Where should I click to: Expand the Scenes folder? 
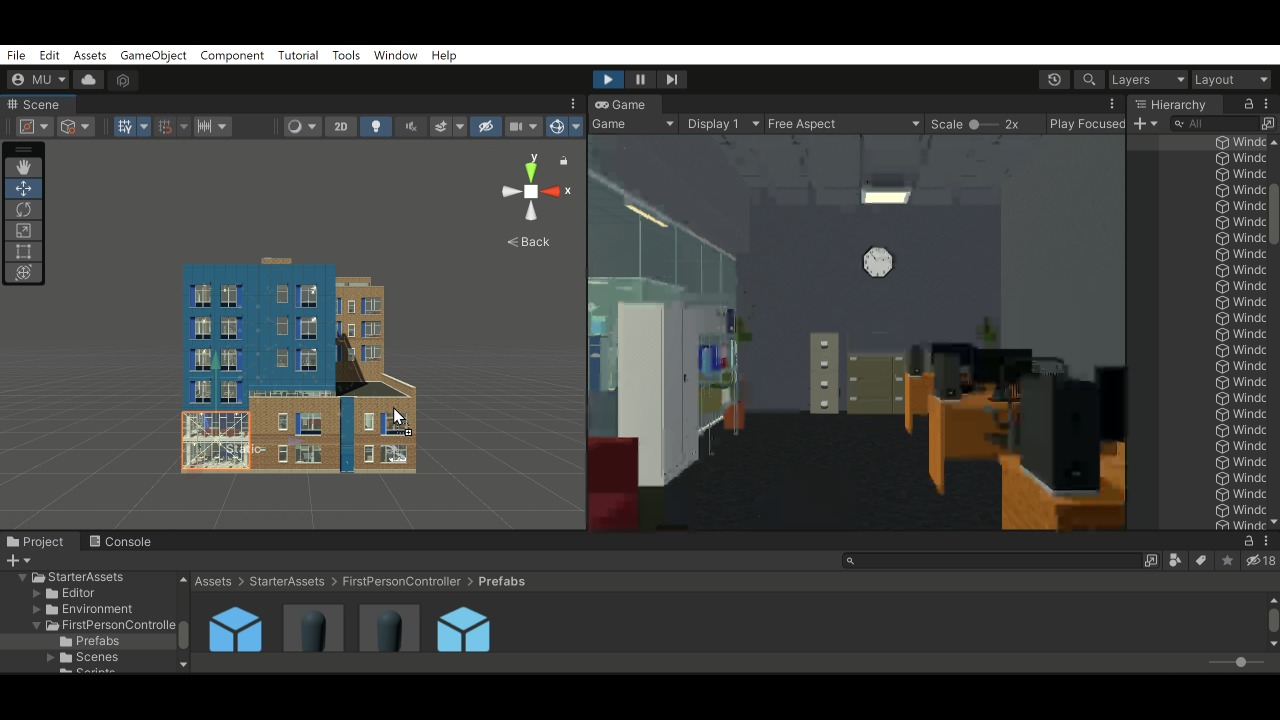(51, 657)
